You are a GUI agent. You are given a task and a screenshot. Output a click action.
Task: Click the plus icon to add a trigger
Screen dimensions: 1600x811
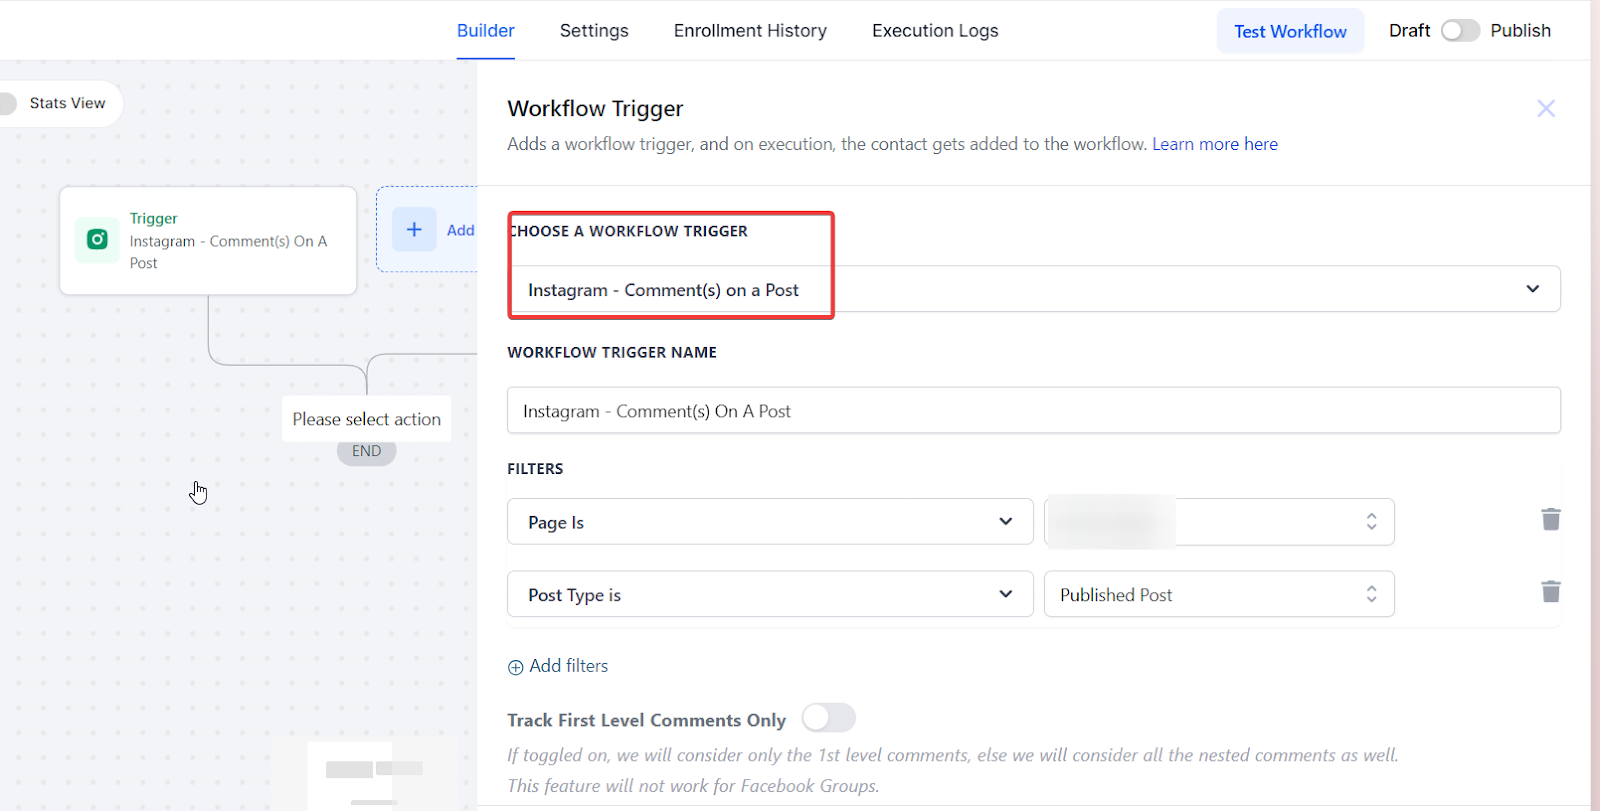414,229
